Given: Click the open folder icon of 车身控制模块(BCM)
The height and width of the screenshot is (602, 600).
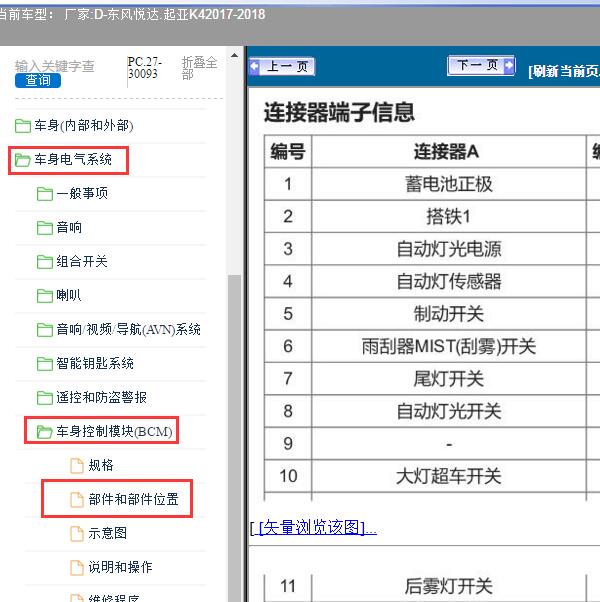Looking at the screenshot, I should coord(45,432).
